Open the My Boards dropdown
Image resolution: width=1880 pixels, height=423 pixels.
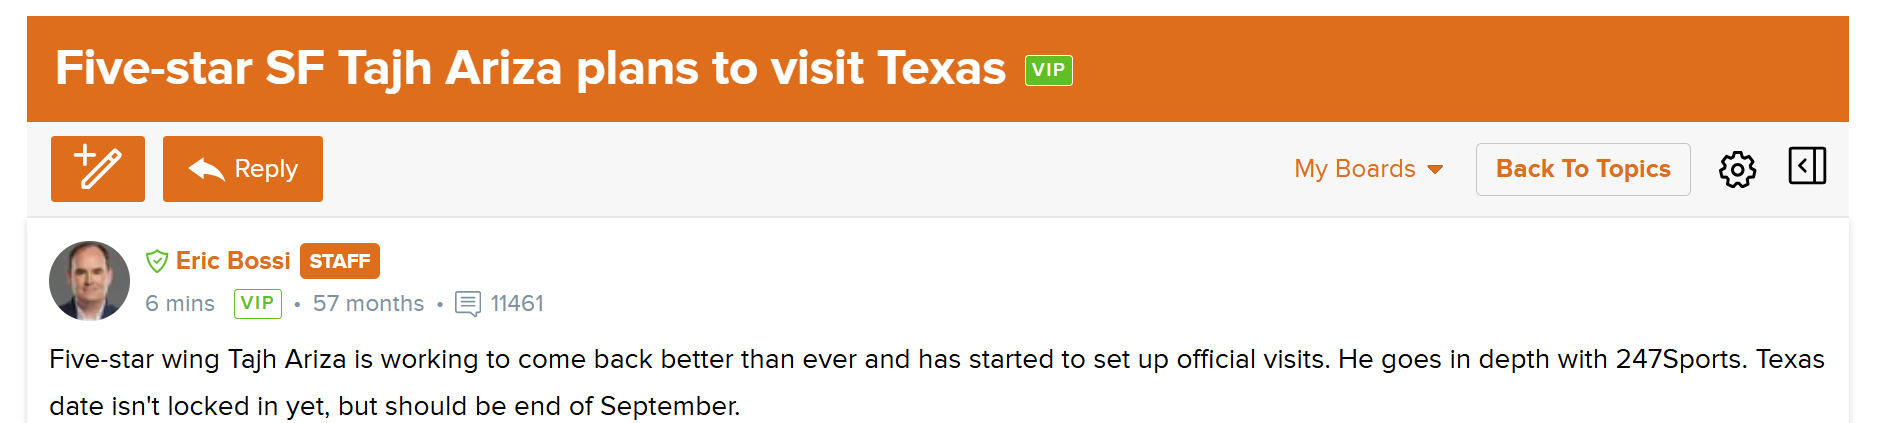click(x=1368, y=169)
